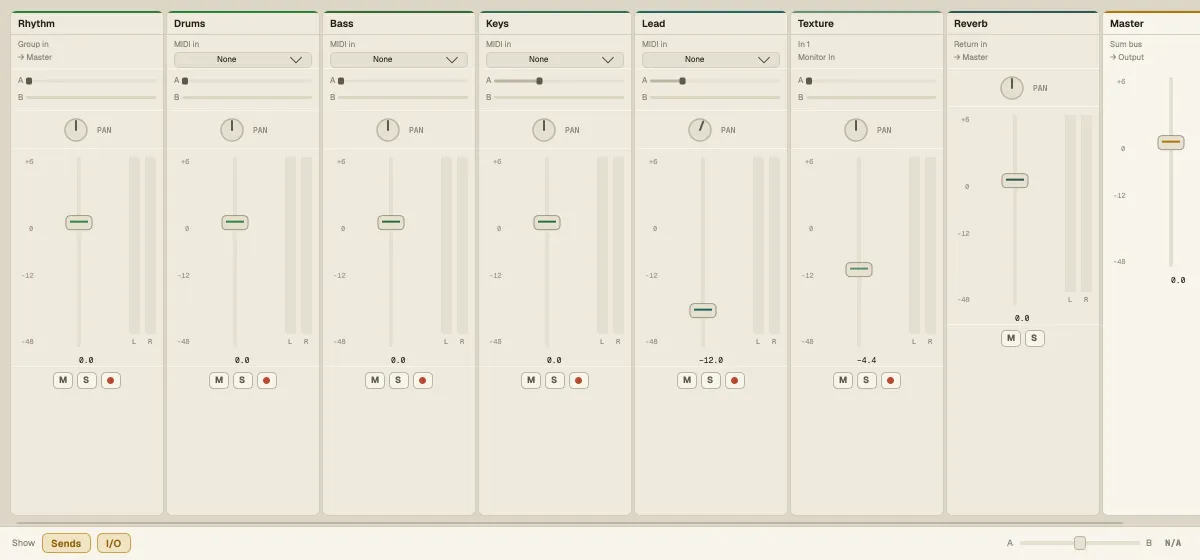Click the Texture volume fader handle
The width and height of the screenshot is (1200, 560).
pos(859,269)
